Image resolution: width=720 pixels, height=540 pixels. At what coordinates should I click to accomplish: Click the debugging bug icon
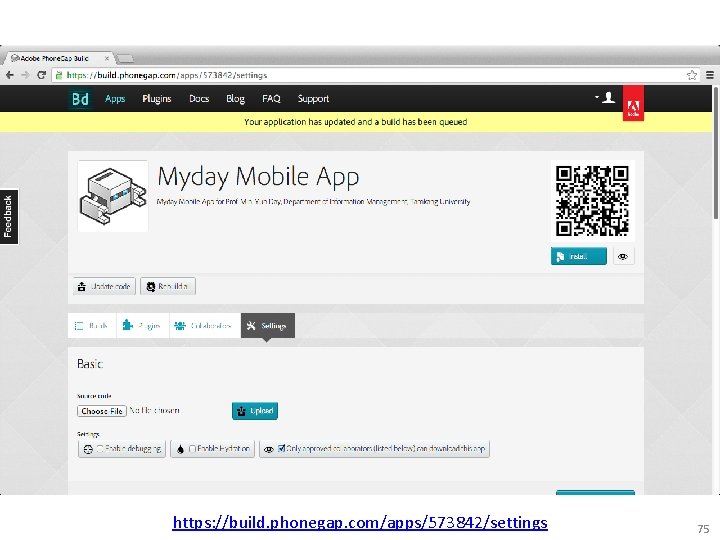[x=88, y=449]
